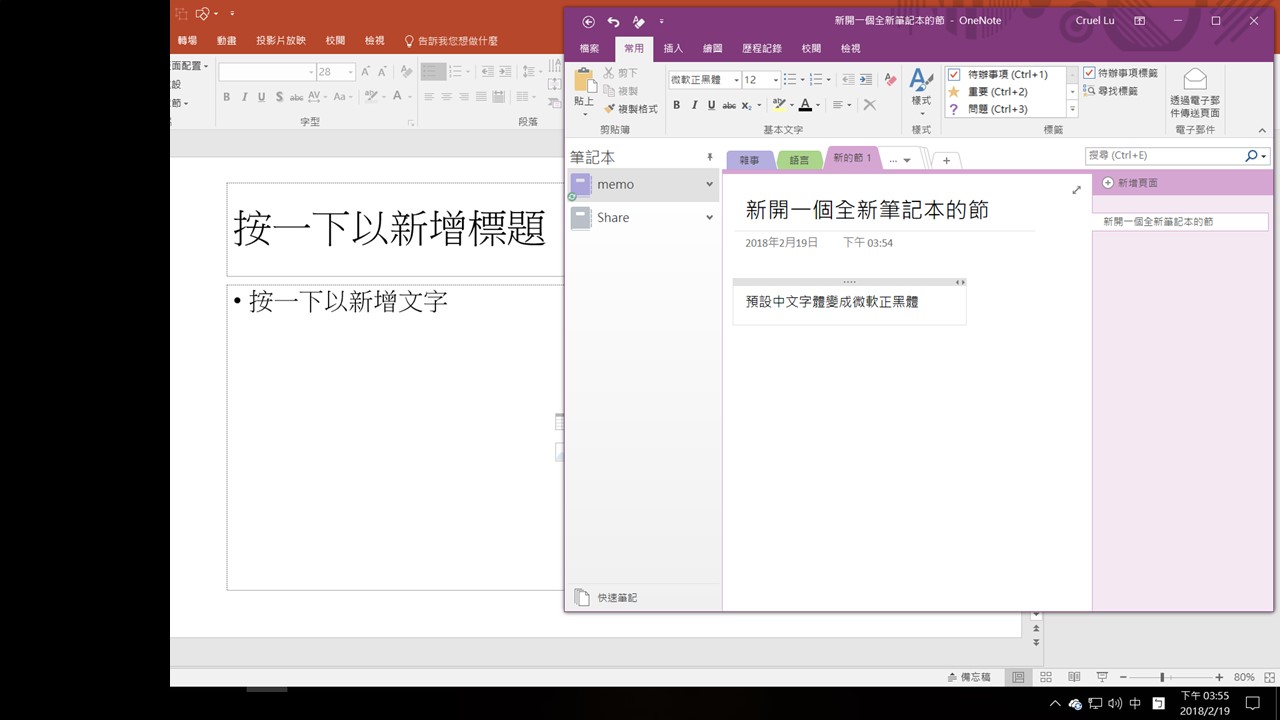Click Email Page (透過電子郵件傳送頁面) button
This screenshot has height=720, width=1280.
tap(1195, 93)
